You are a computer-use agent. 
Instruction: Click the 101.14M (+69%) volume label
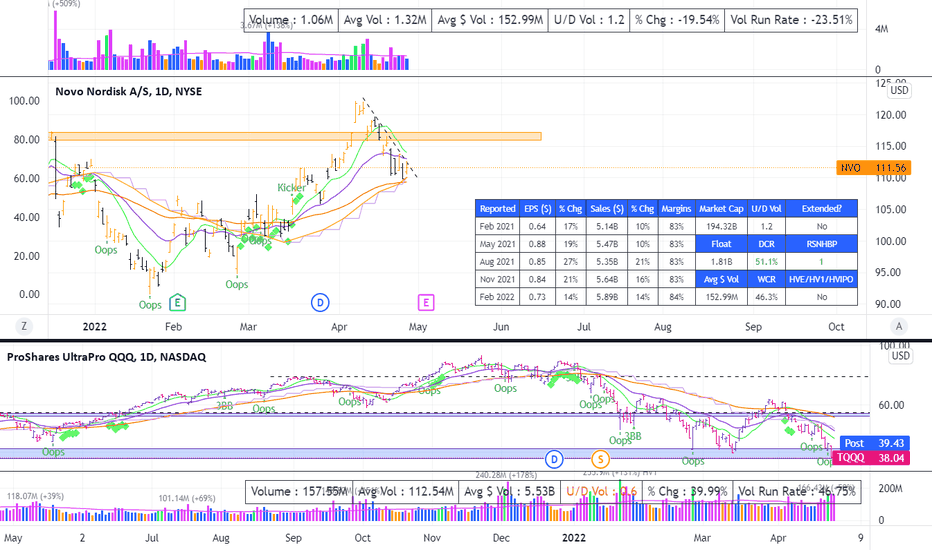point(187,498)
